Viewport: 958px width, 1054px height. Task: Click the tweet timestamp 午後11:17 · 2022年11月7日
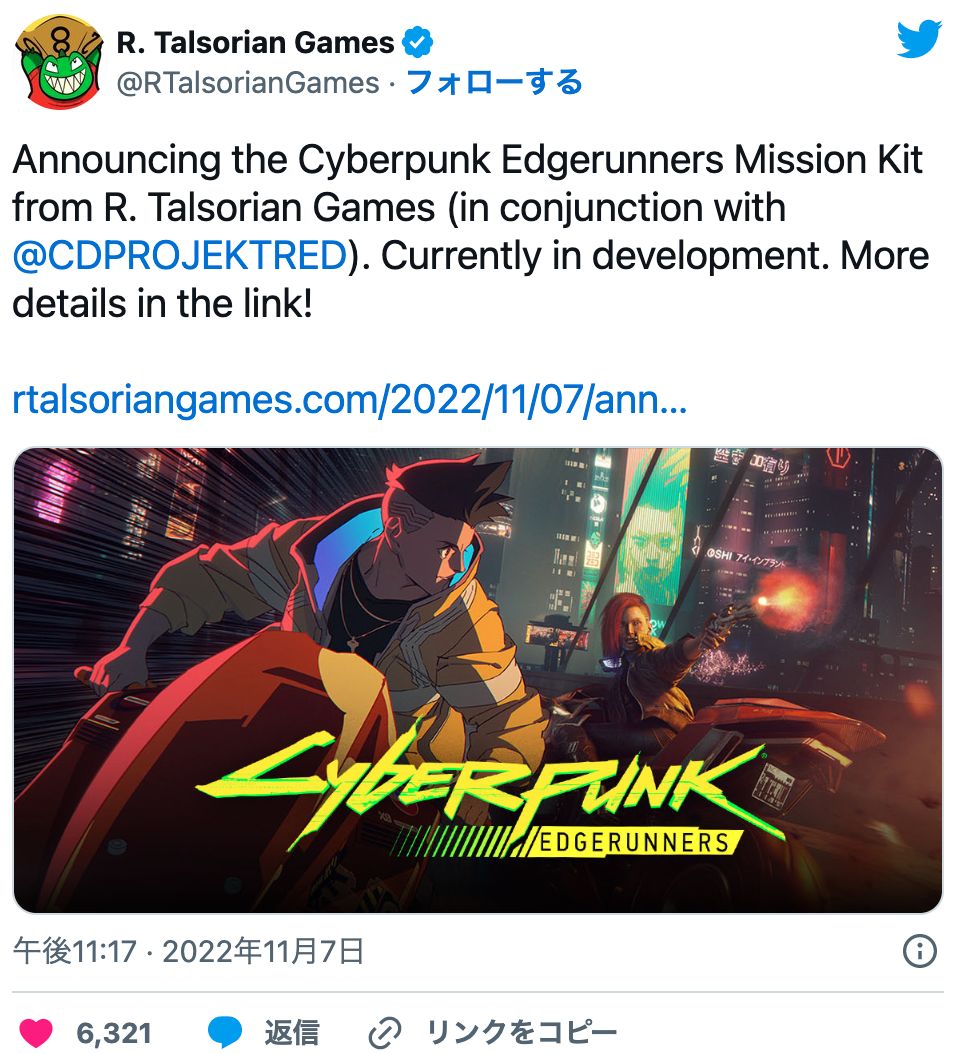click(188, 951)
